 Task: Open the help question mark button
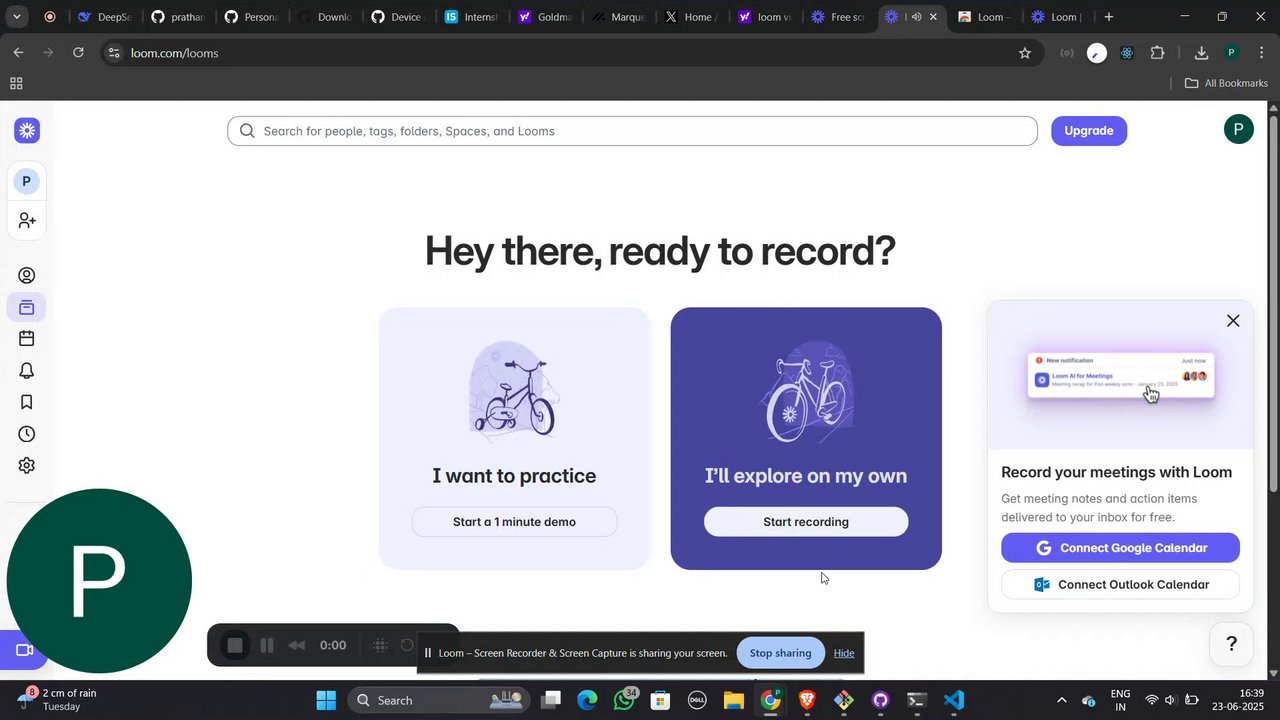click(x=1232, y=644)
